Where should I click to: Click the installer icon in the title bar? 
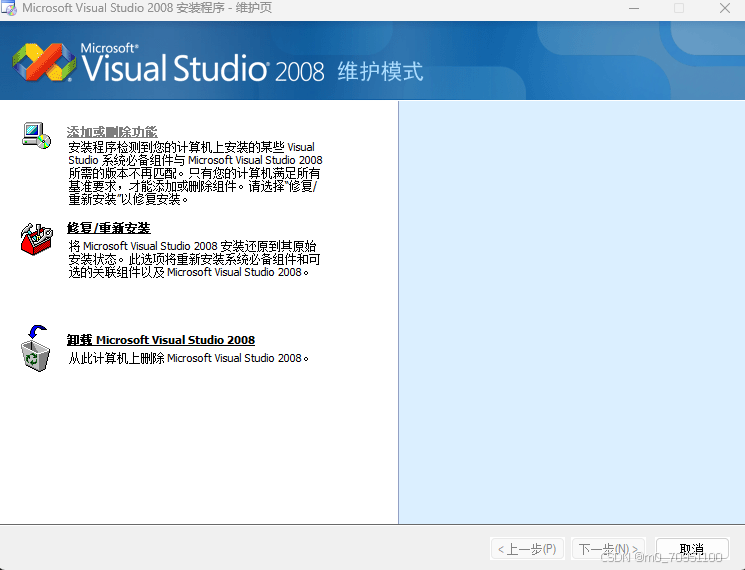click(9, 8)
